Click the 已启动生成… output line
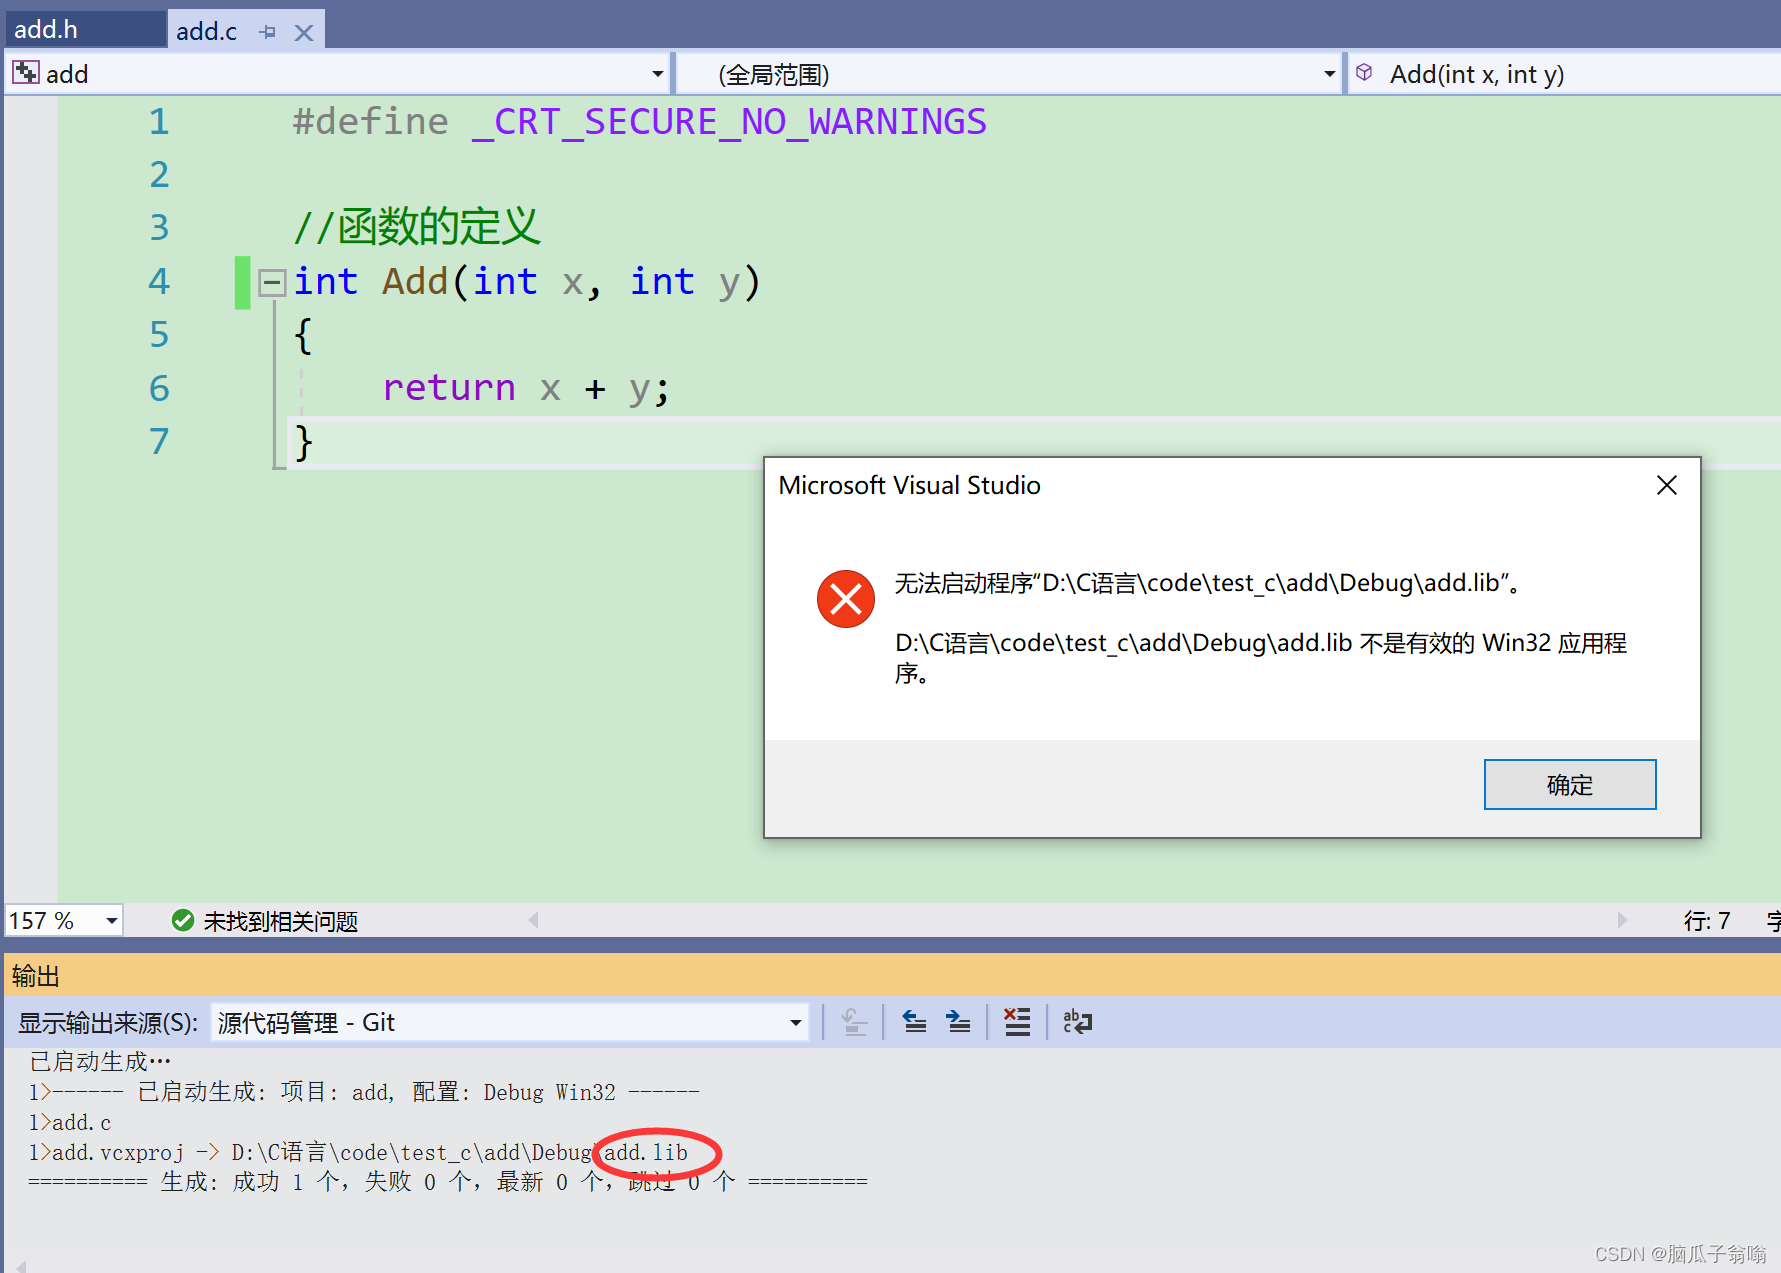Image resolution: width=1781 pixels, height=1273 pixels. [101, 1061]
